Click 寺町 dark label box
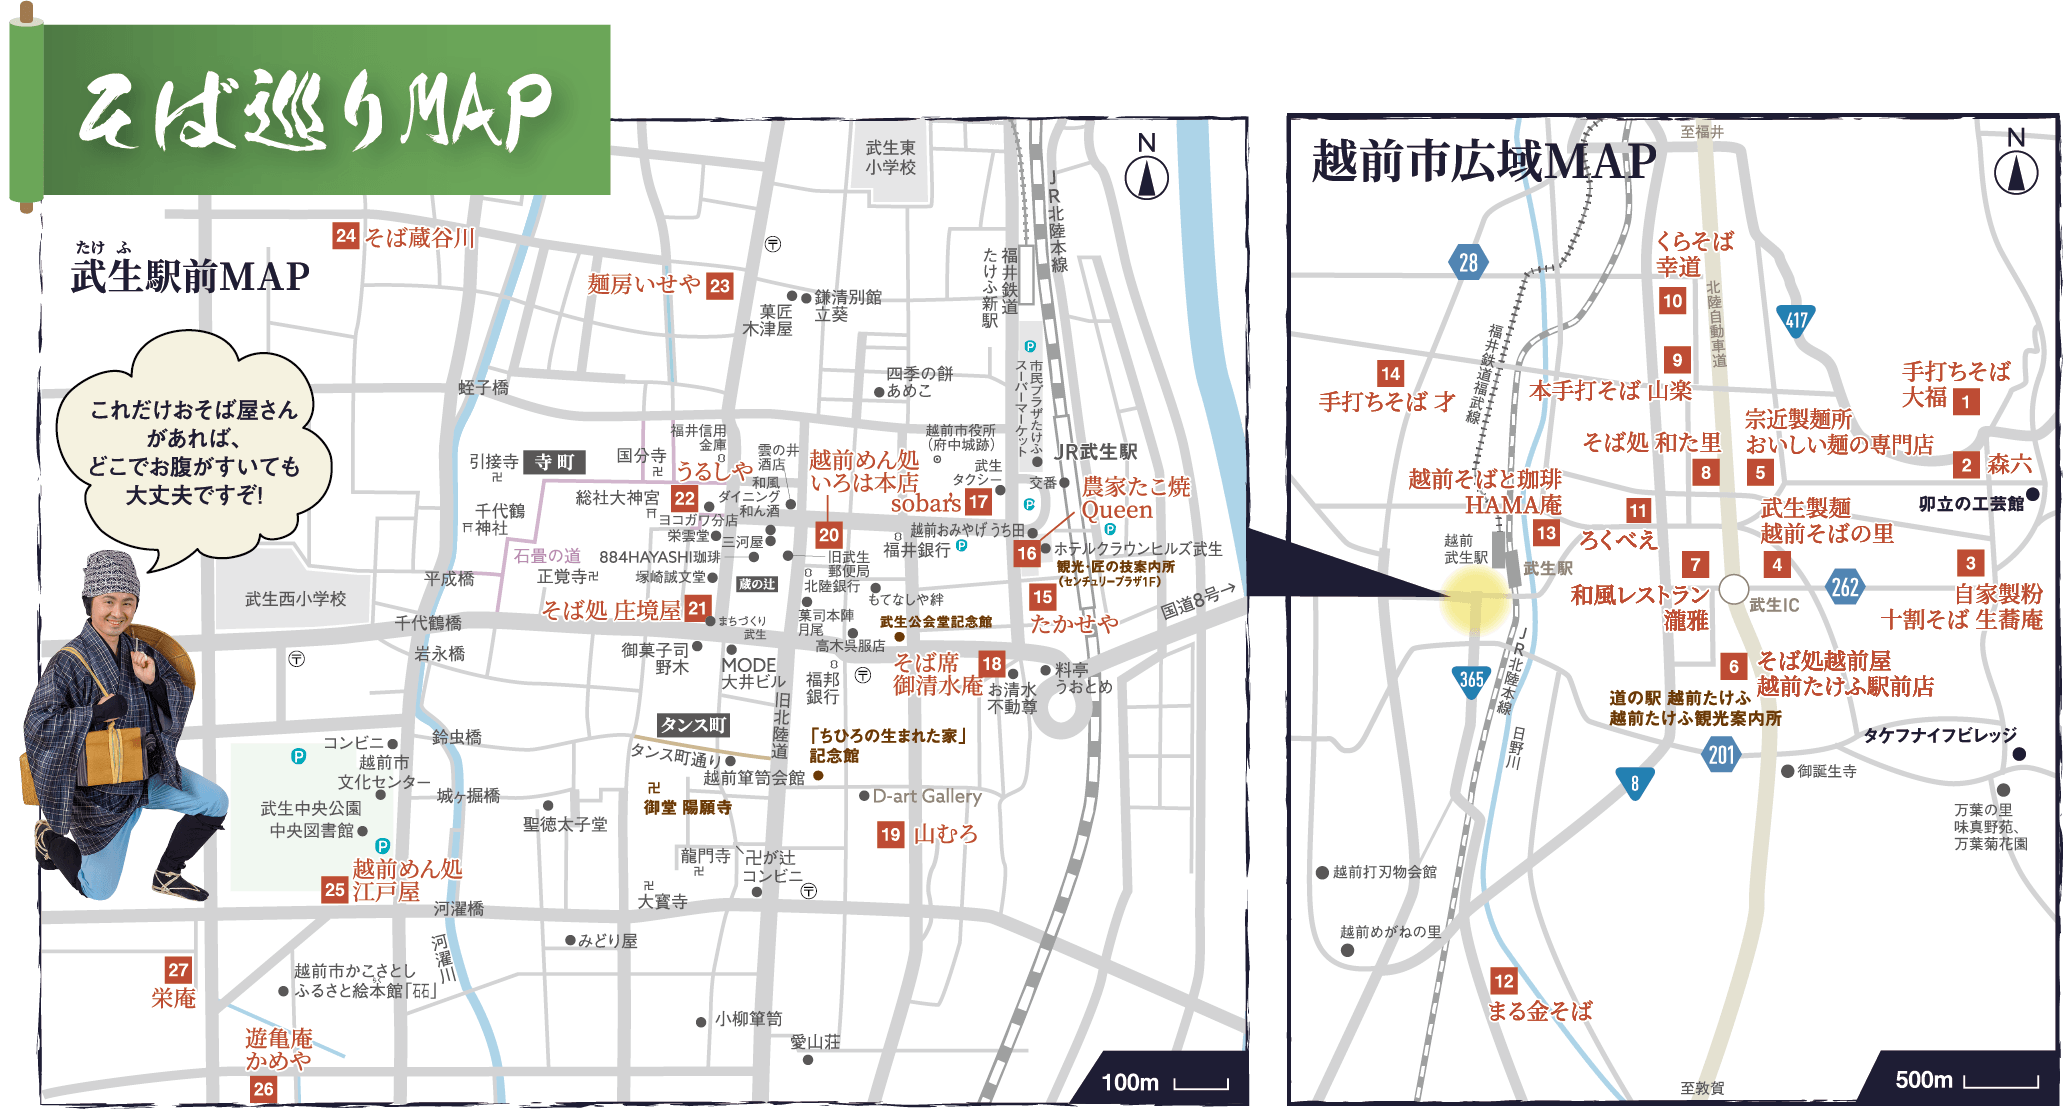This screenshot has width=2063, height=1109. 554,461
